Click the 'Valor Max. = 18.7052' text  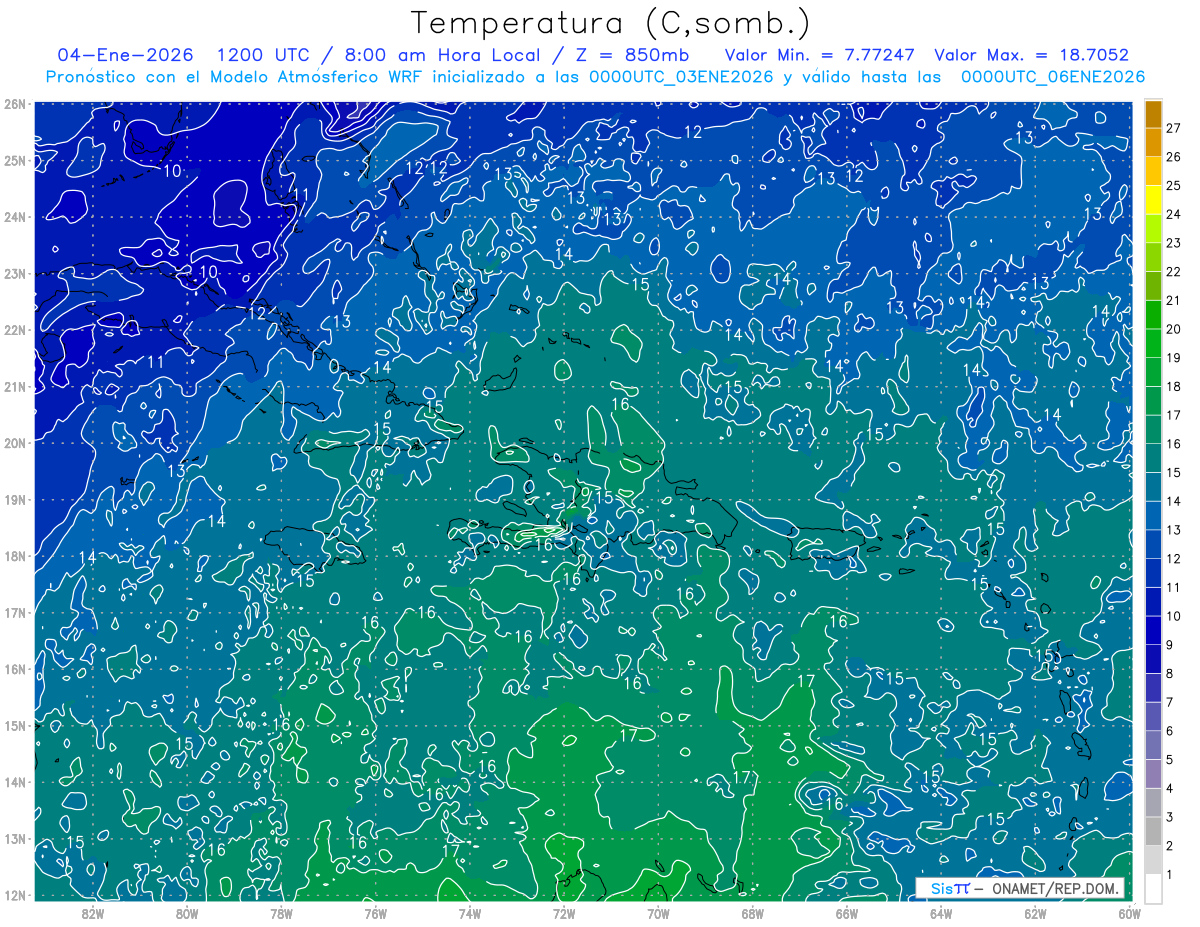[x=1032, y=55]
